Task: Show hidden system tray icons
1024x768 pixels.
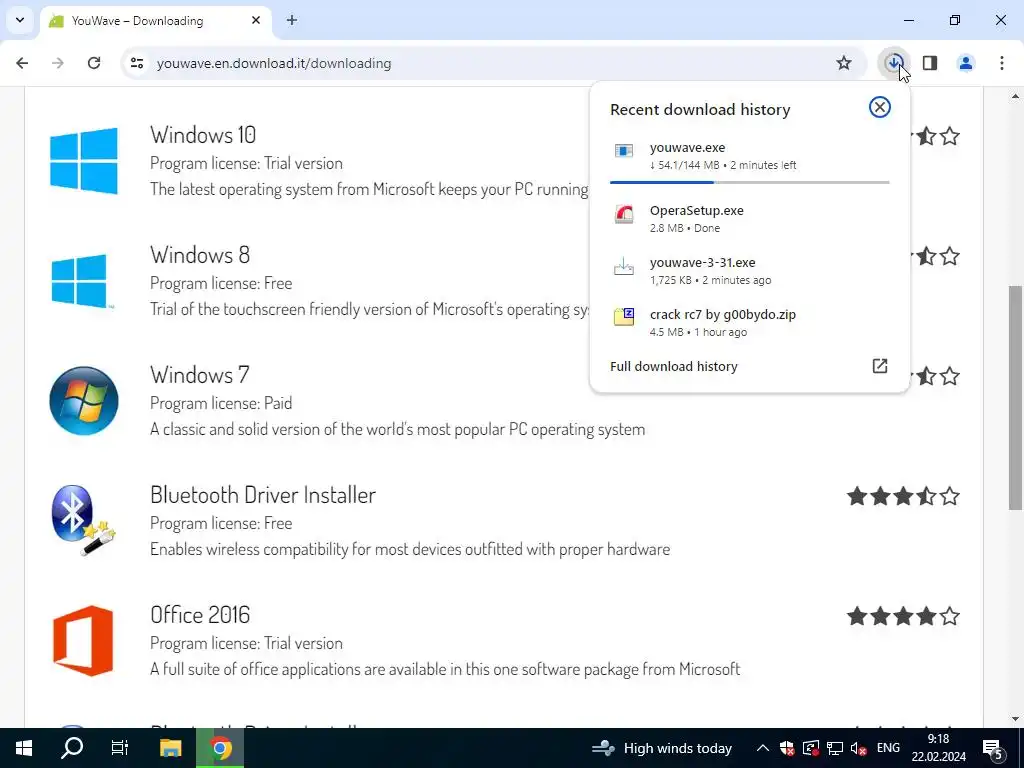Action: tap(762, 748)
